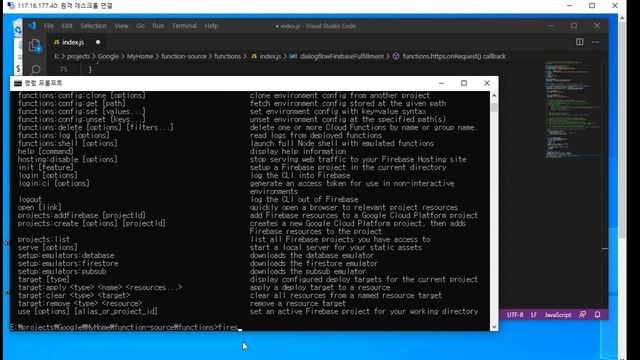Select the index.js editor tab
The width and height of the screenshot is (640, 360).
pos(77,42)
